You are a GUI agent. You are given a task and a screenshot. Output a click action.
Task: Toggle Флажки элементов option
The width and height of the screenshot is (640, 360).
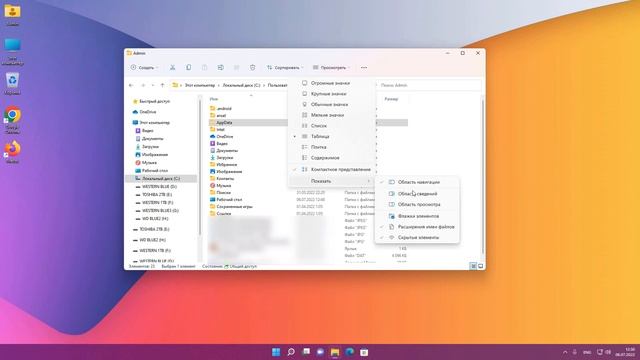pos(417,216)
